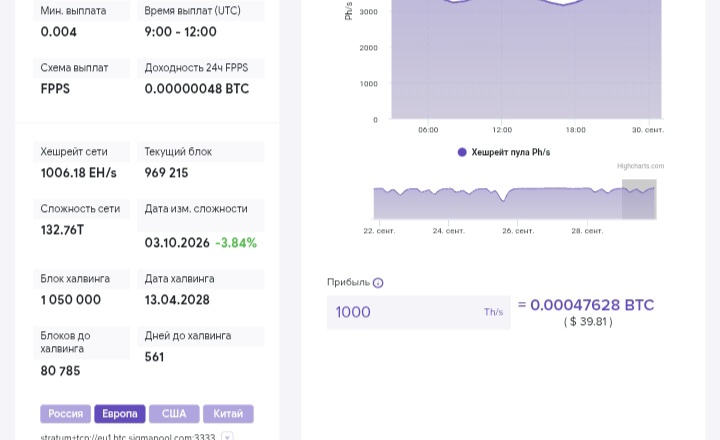Click the navigator dip near 26 сент.
720x440 pixels.
(504, 198)
